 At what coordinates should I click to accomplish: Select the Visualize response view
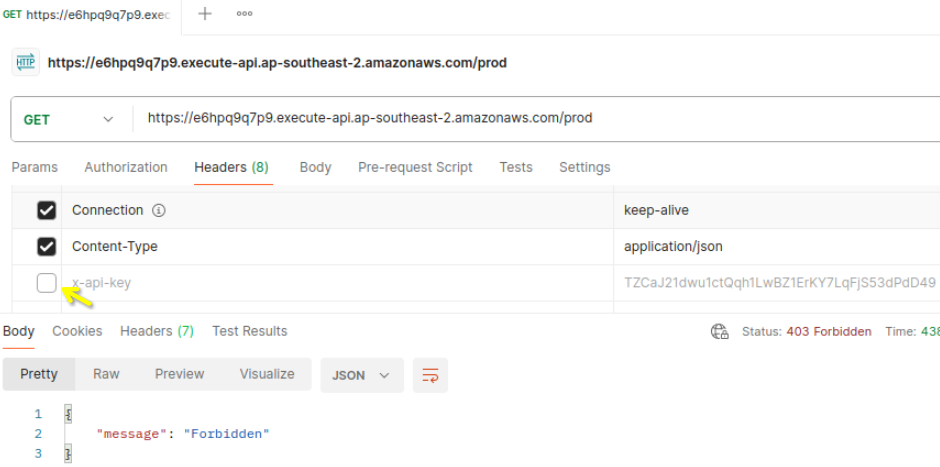(x=267, y=374)
